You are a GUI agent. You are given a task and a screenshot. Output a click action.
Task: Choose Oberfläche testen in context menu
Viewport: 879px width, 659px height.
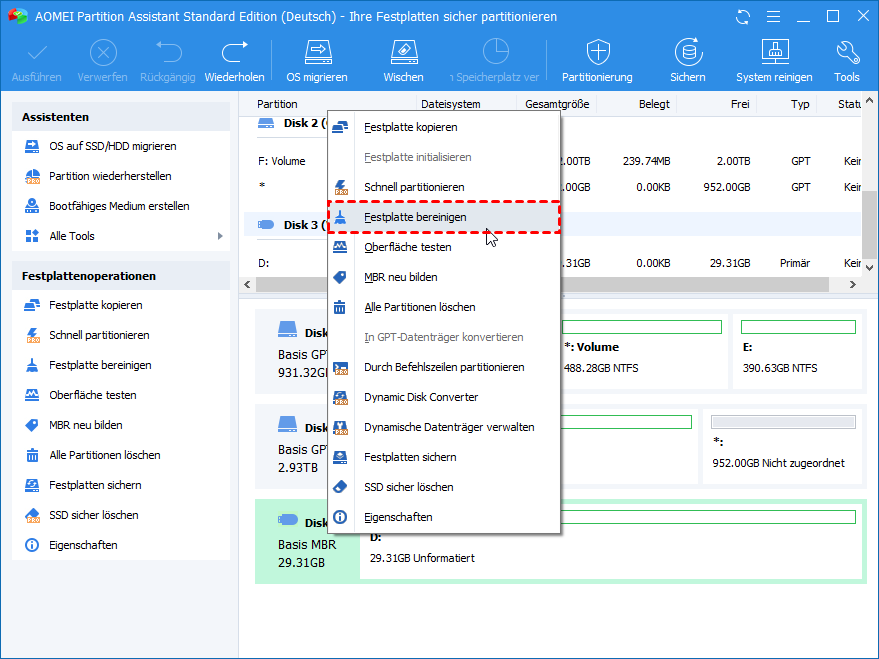pos(444,247)
